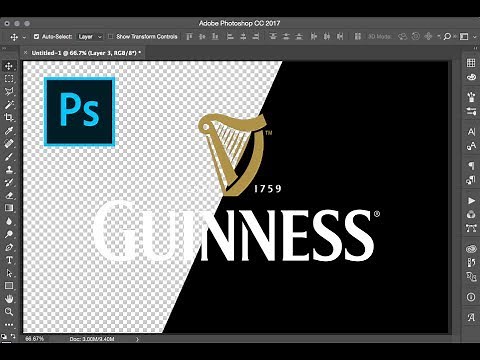Open the Paragraph Styles panel icon

click(x=471, y=180)
